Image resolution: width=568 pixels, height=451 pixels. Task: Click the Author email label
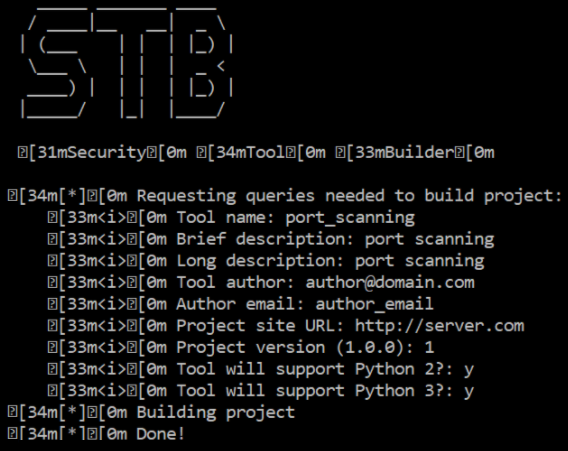(x=241, y=304)
